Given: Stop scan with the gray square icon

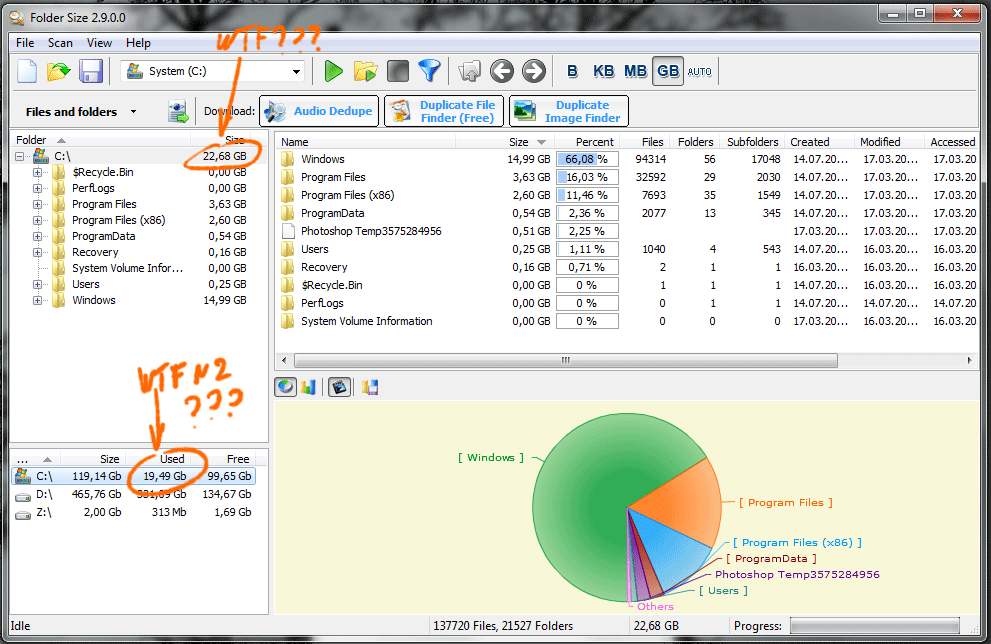Looking at the screenshot, I should point(398,71).
